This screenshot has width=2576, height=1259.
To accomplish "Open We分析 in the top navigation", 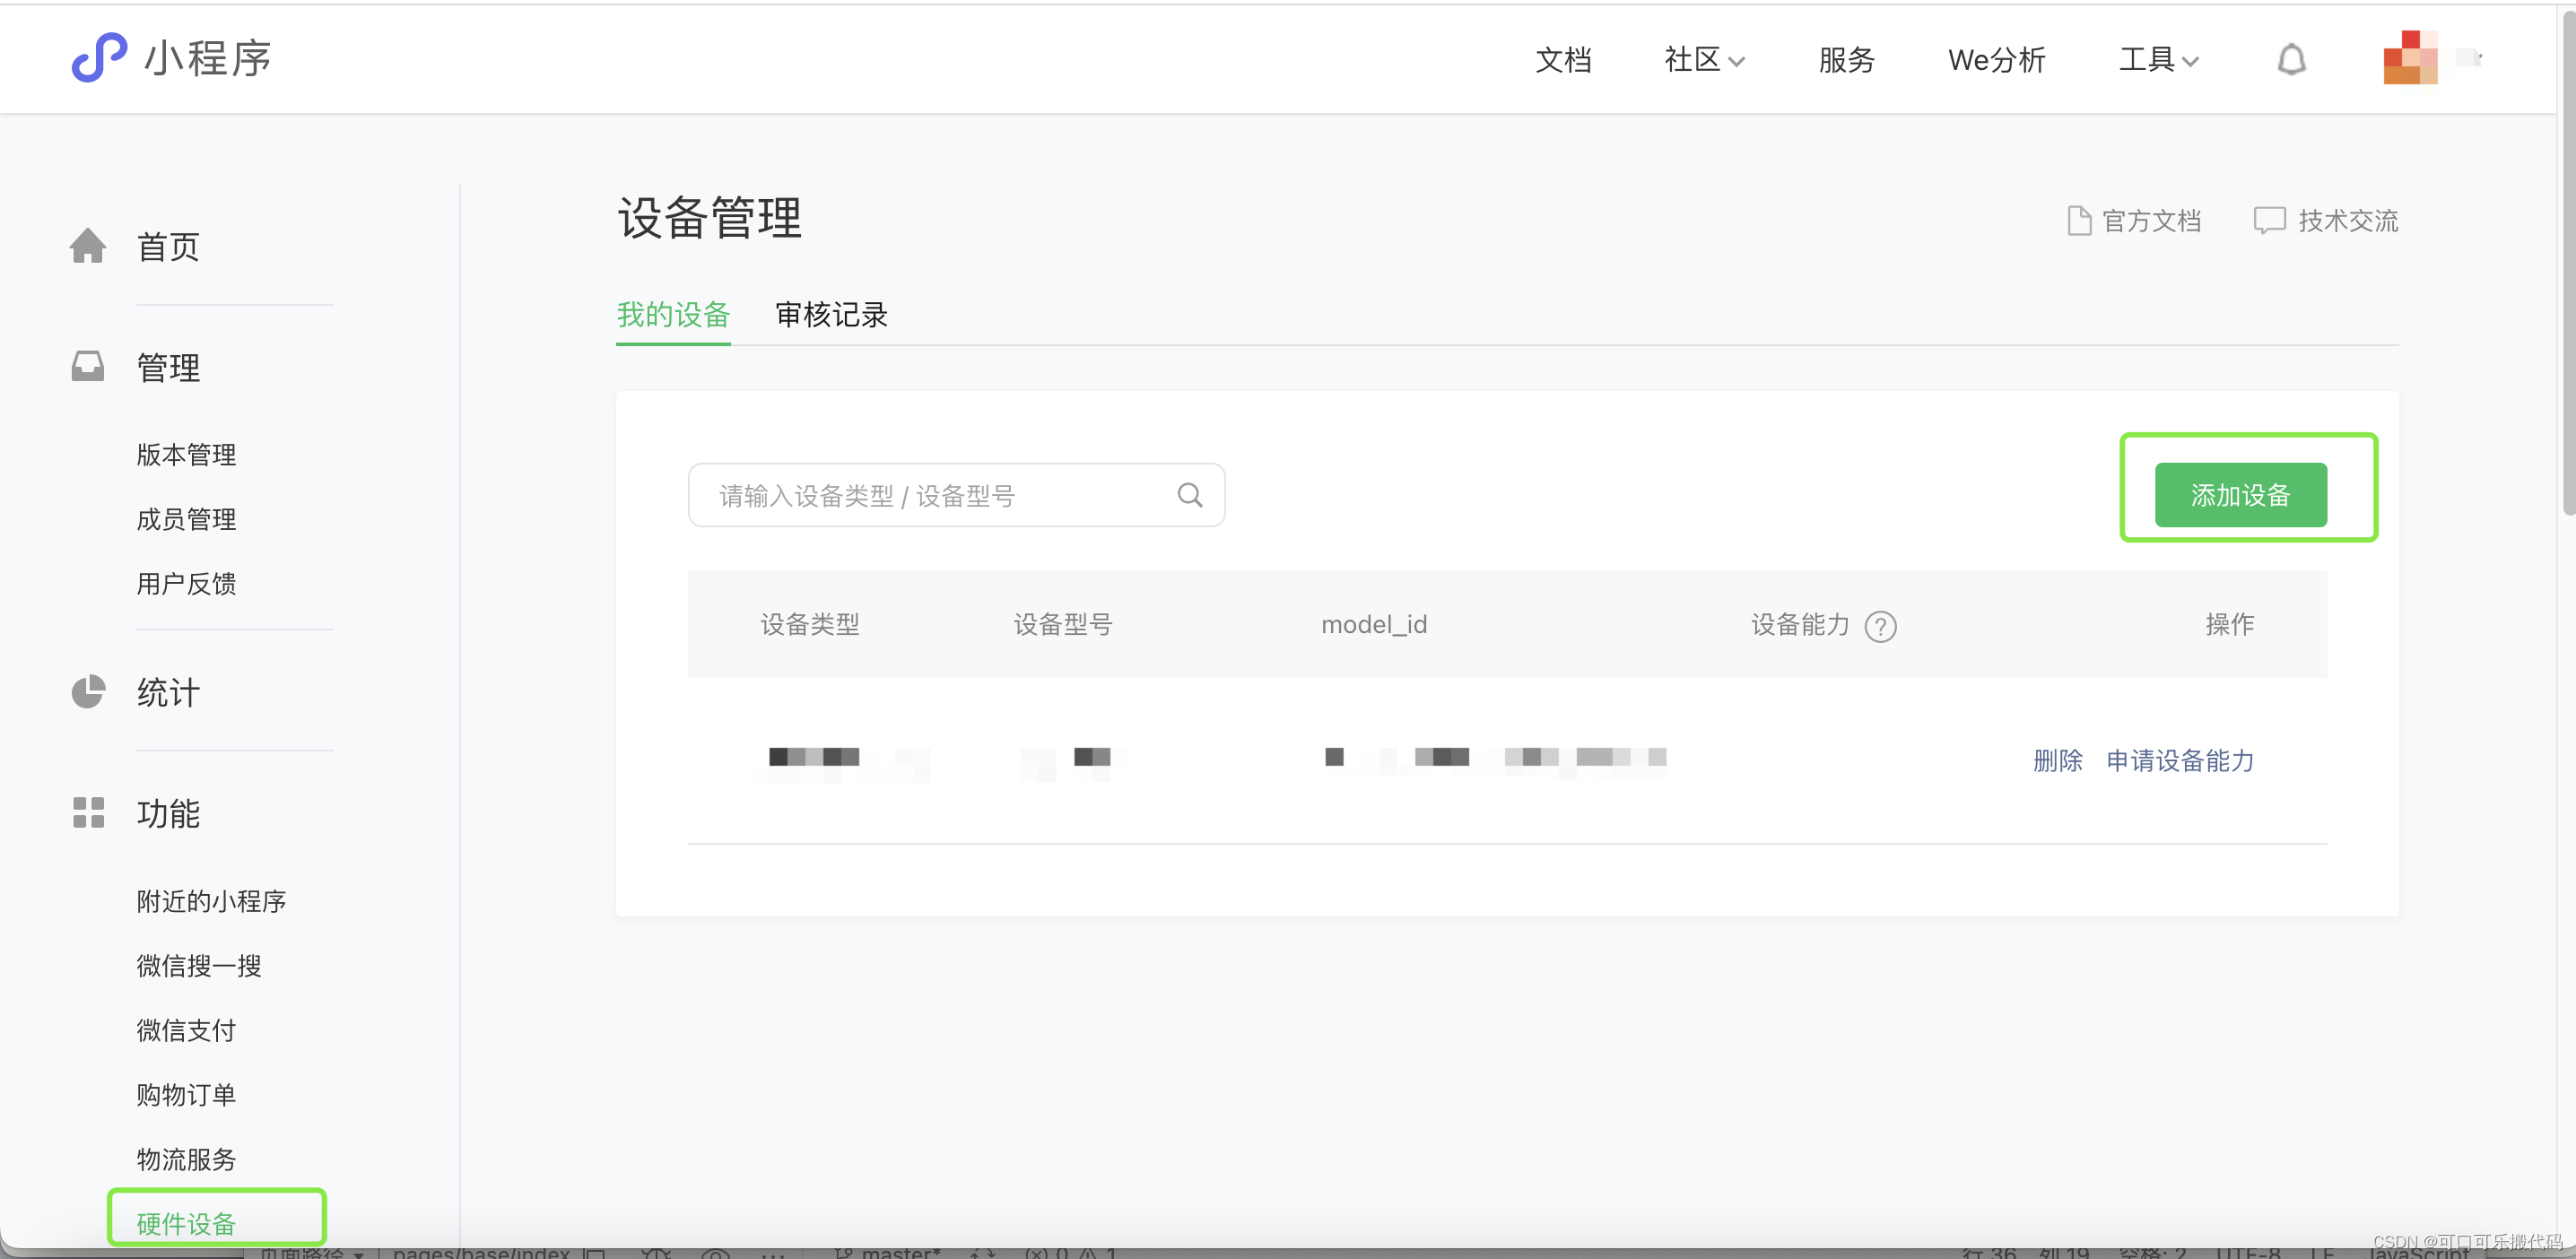I will (1996, 60).
